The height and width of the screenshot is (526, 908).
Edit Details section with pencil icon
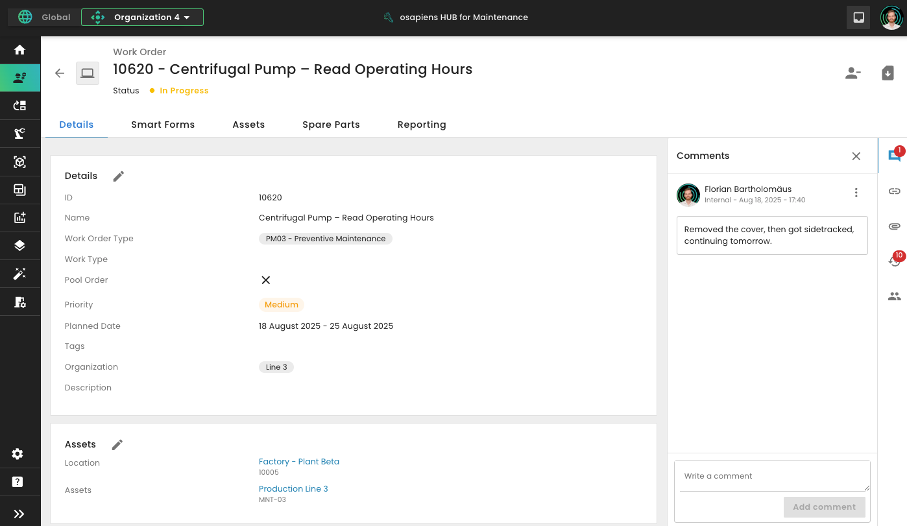118,176
